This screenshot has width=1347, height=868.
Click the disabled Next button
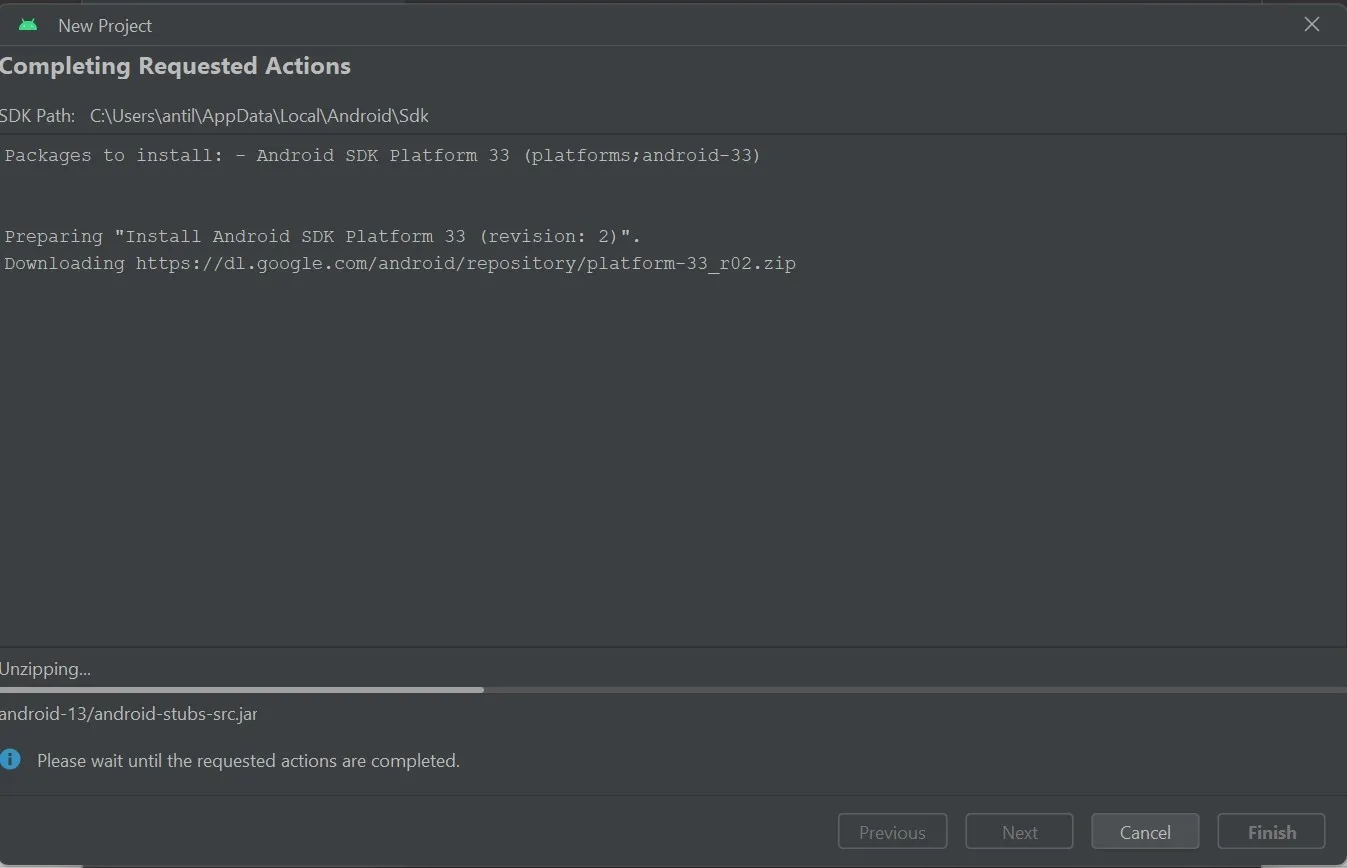pos(1019,832)
